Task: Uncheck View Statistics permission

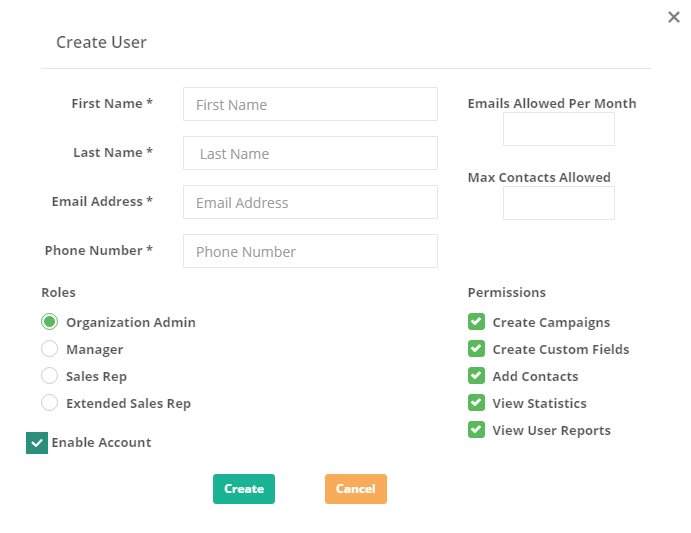Action: (x=476, y=403)
